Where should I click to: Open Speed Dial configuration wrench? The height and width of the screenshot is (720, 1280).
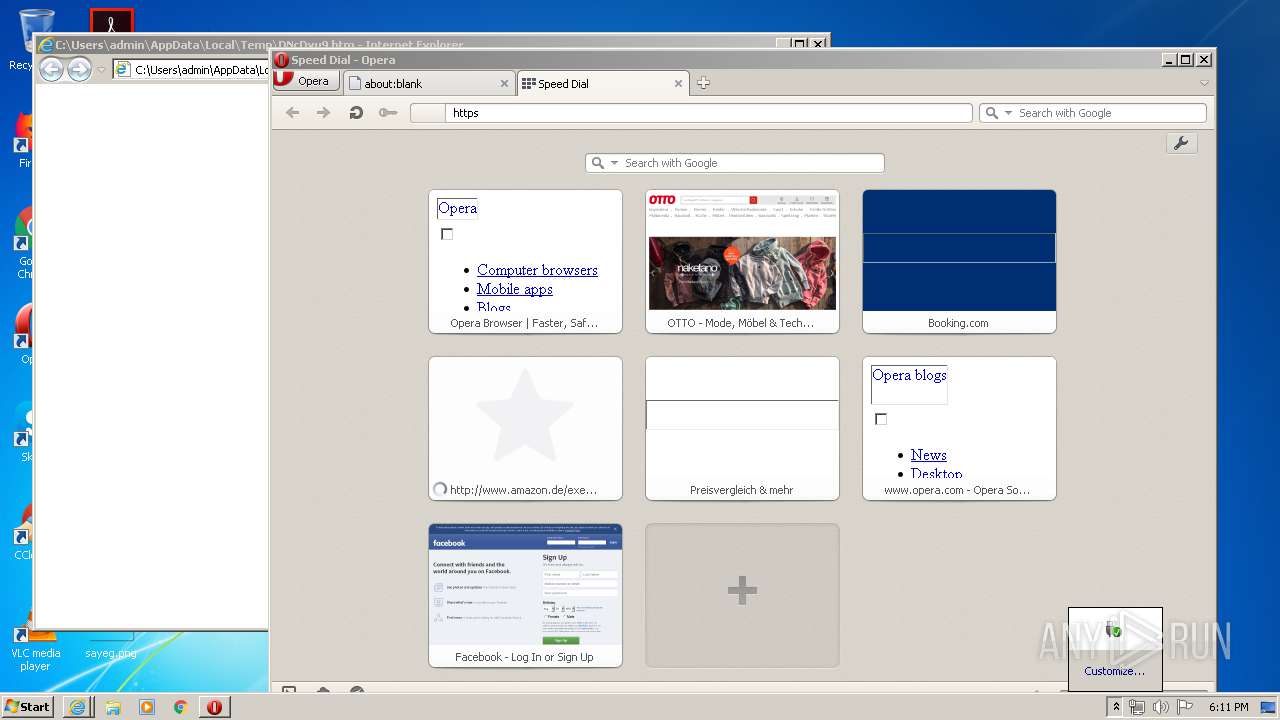(x=1181, y=143)
